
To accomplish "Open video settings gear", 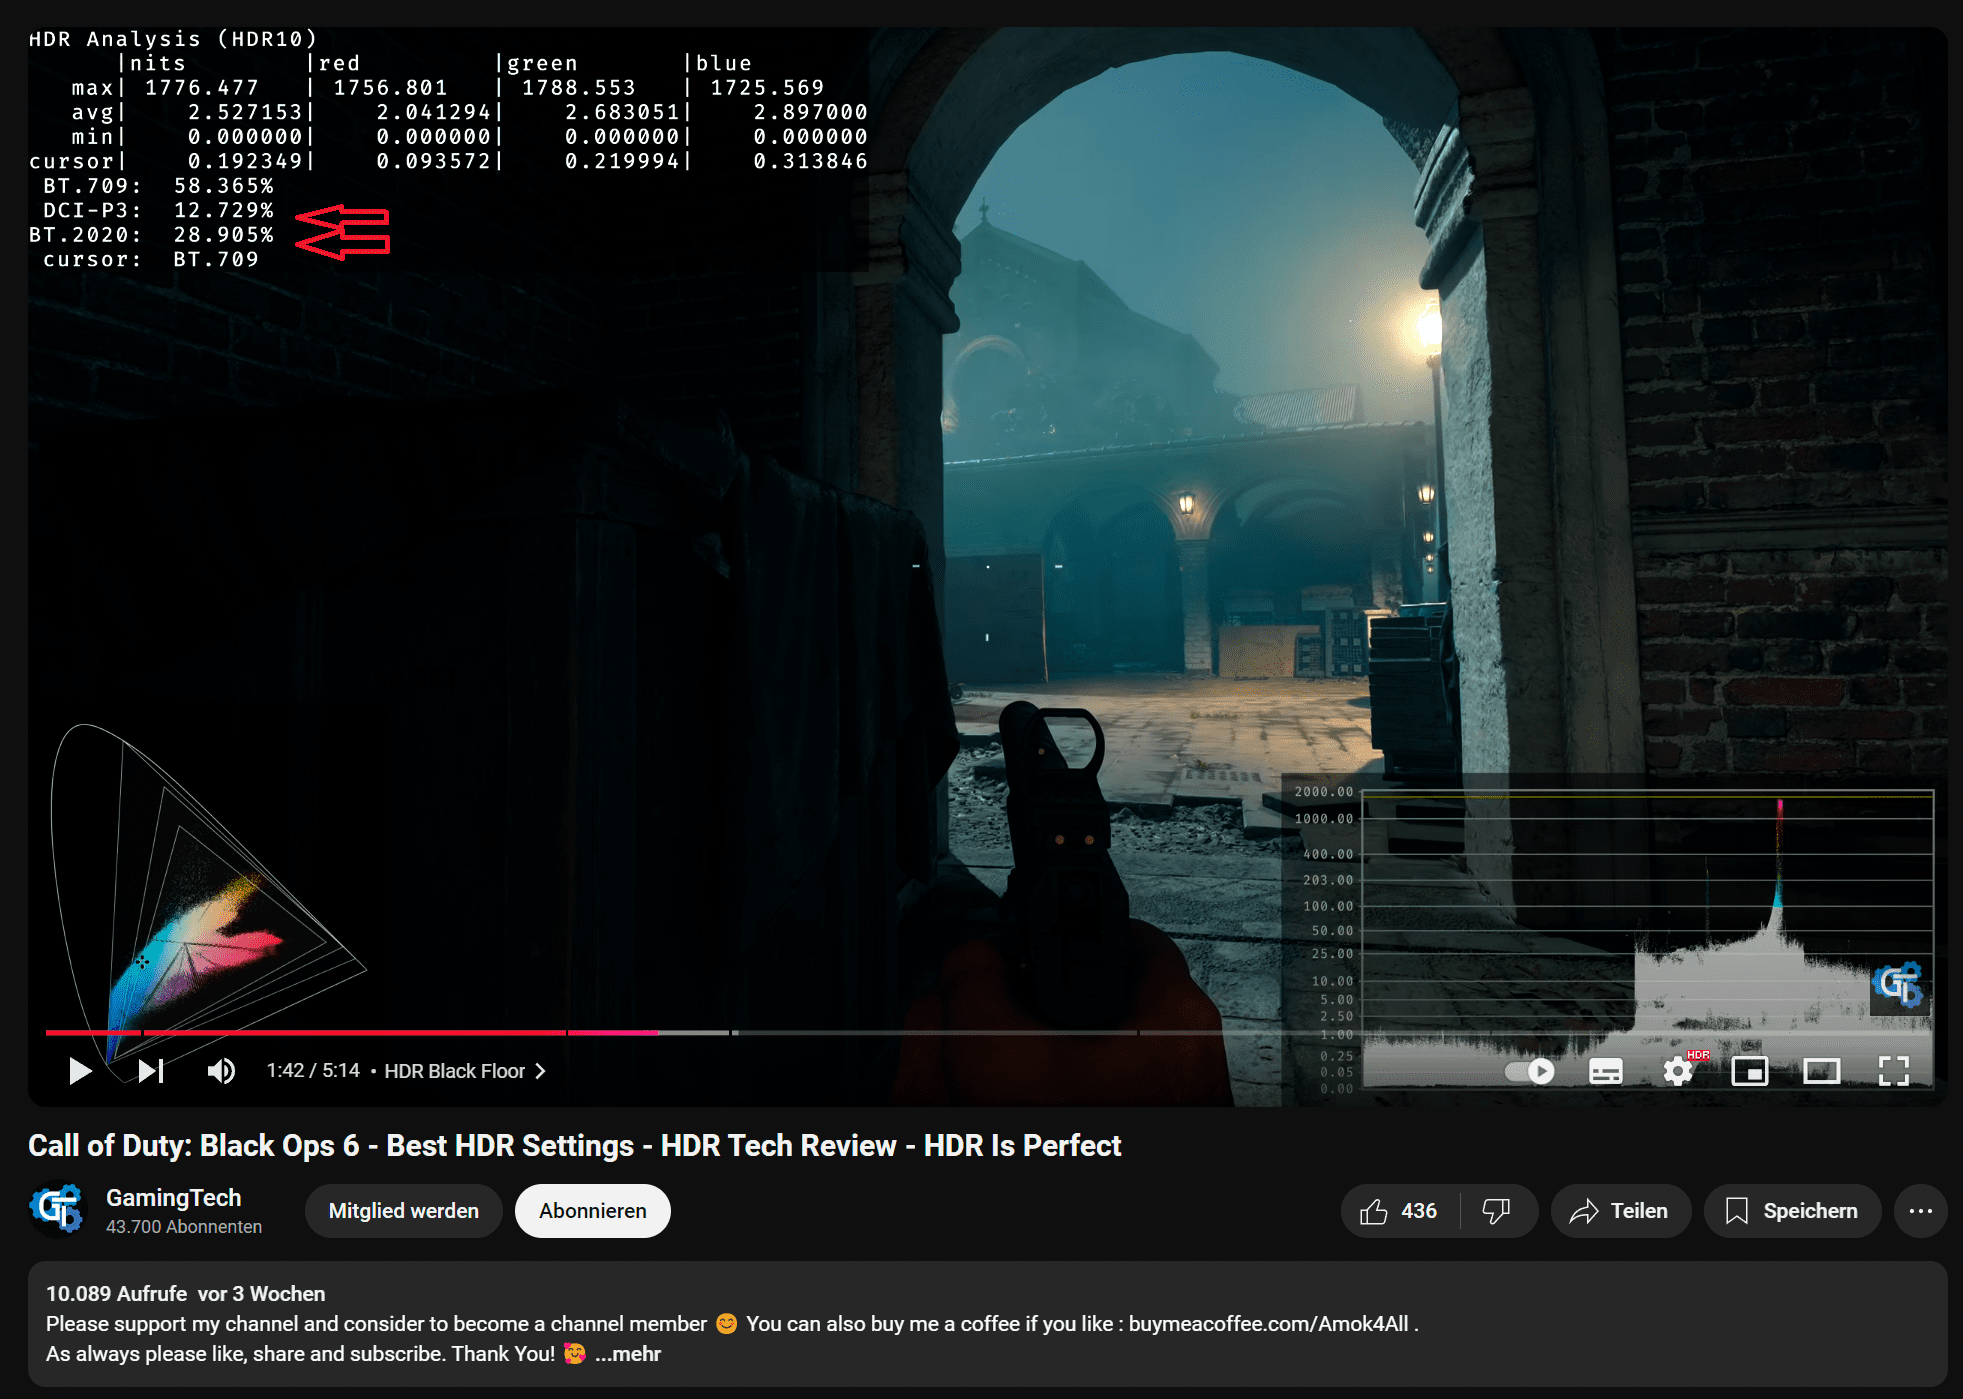I will (x=1679, y=1071).
